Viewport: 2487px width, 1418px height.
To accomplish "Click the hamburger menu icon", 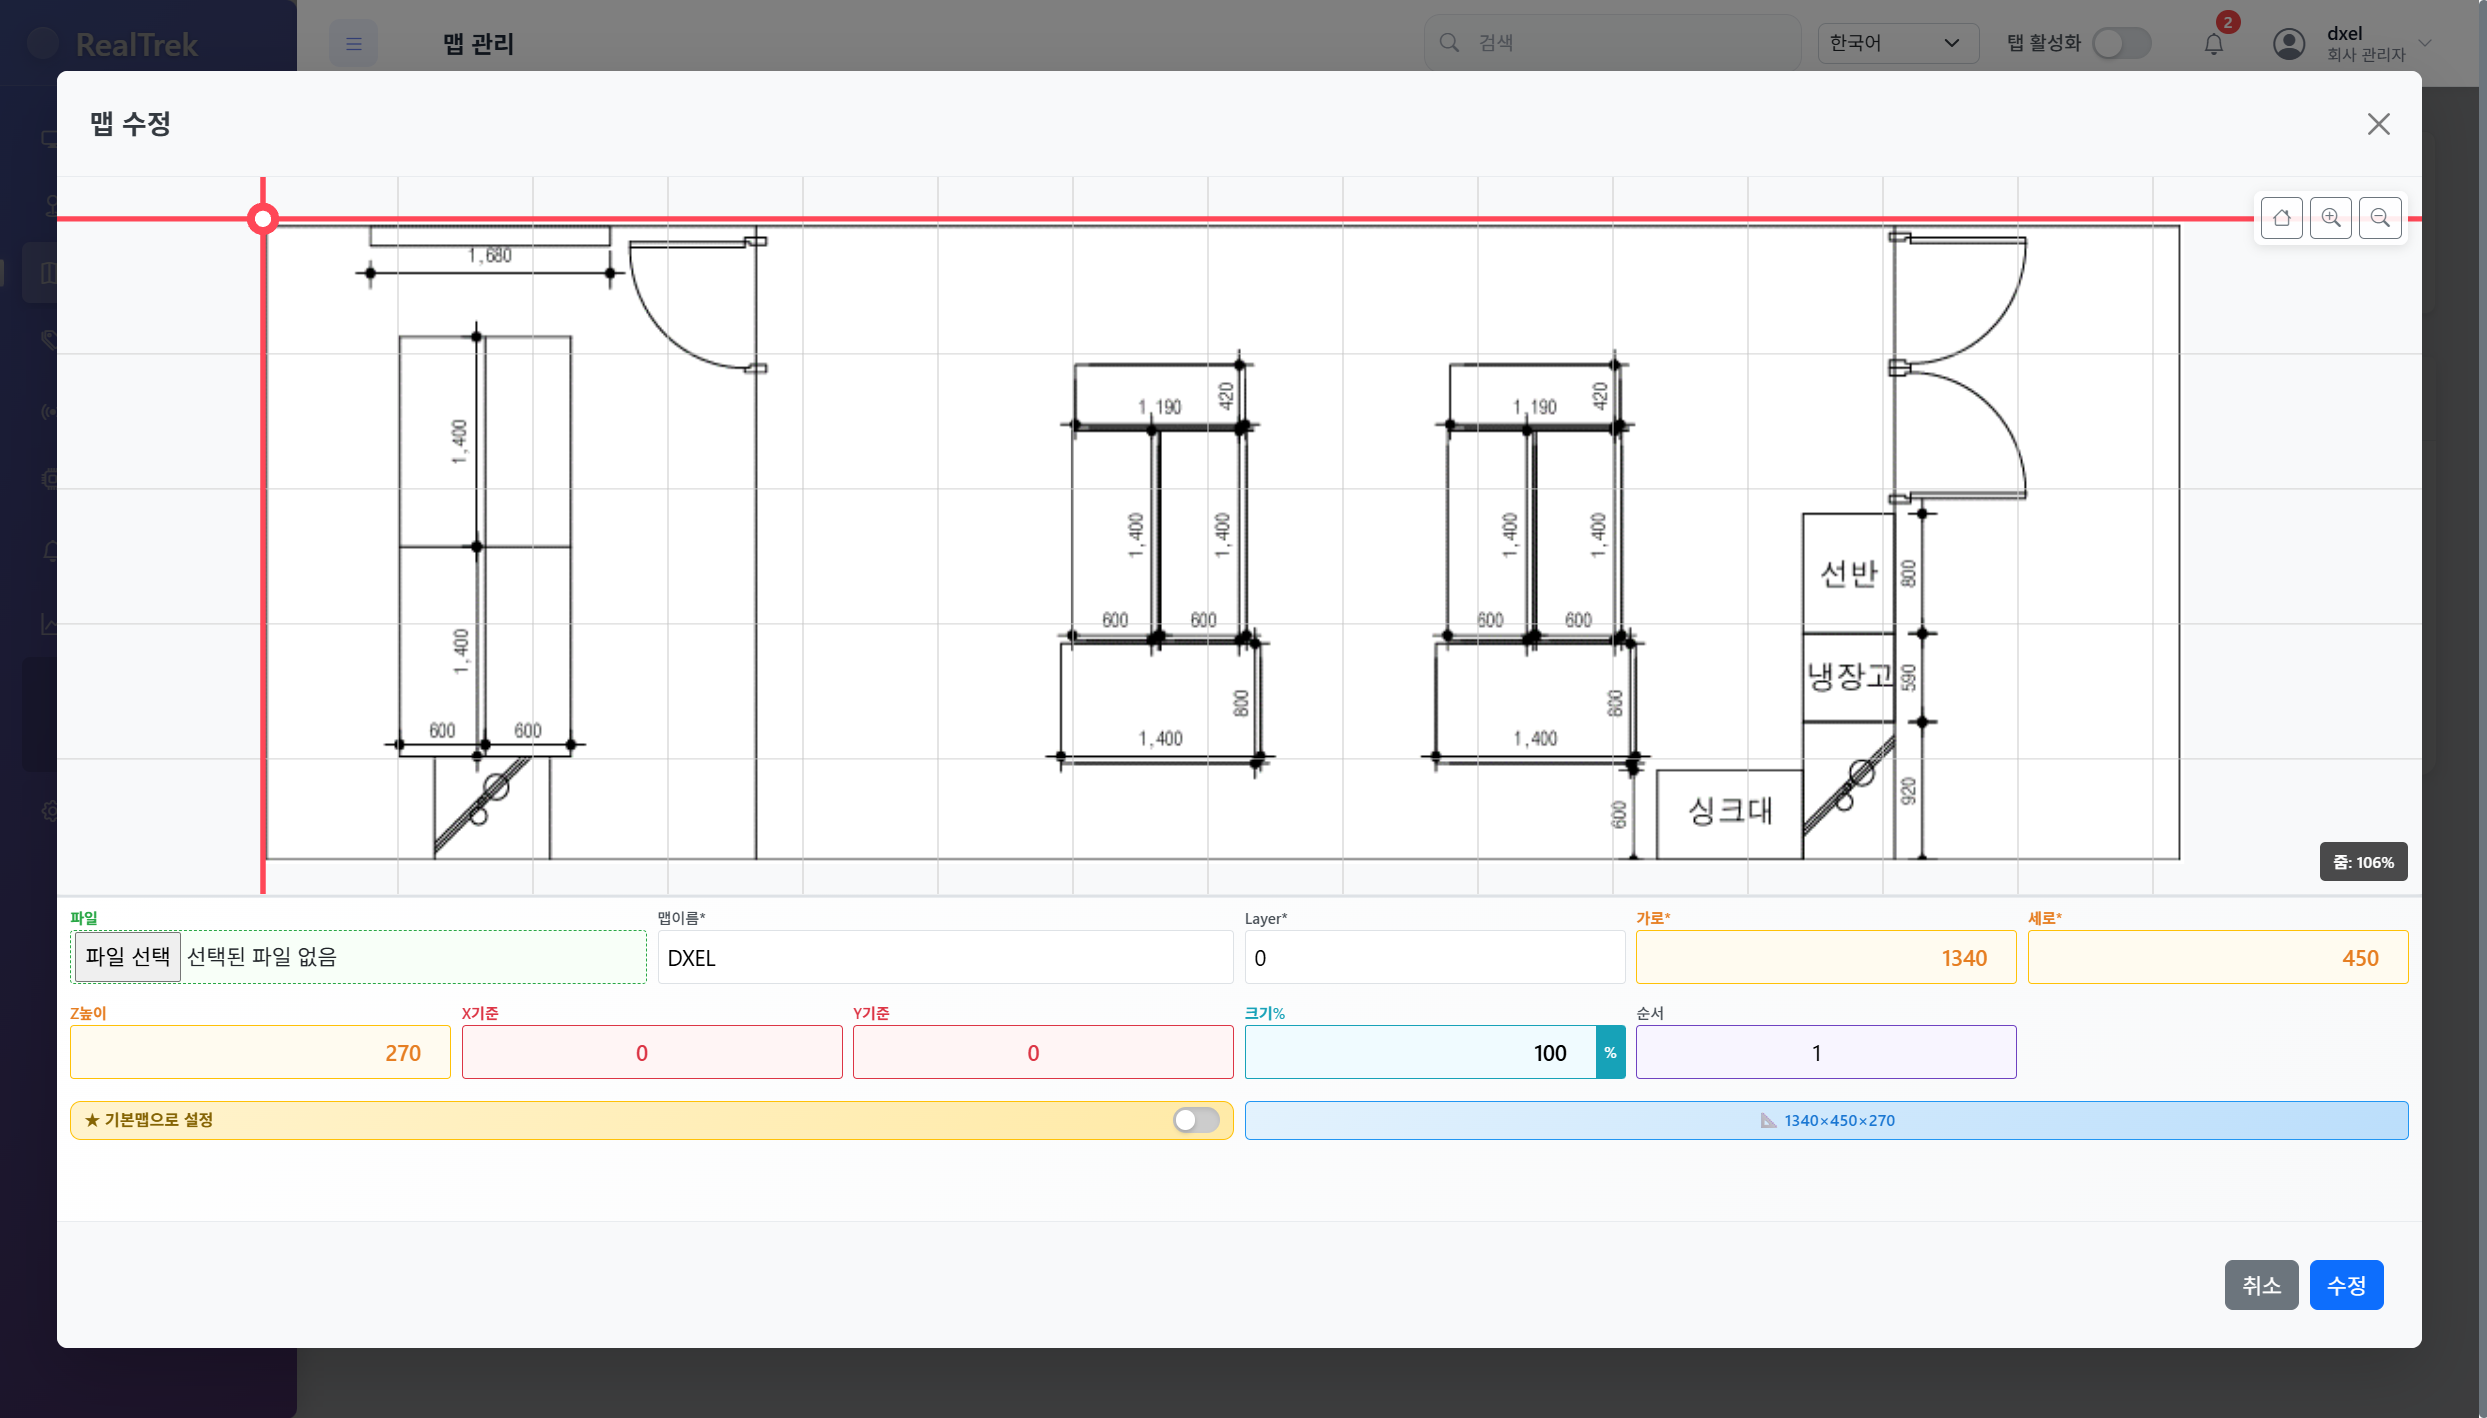I will [x=353, y=44].
